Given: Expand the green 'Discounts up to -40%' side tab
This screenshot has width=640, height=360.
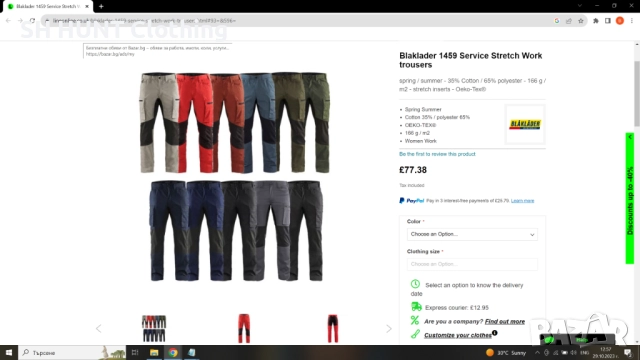Looking at the screenshot, I should pos(630,198).
